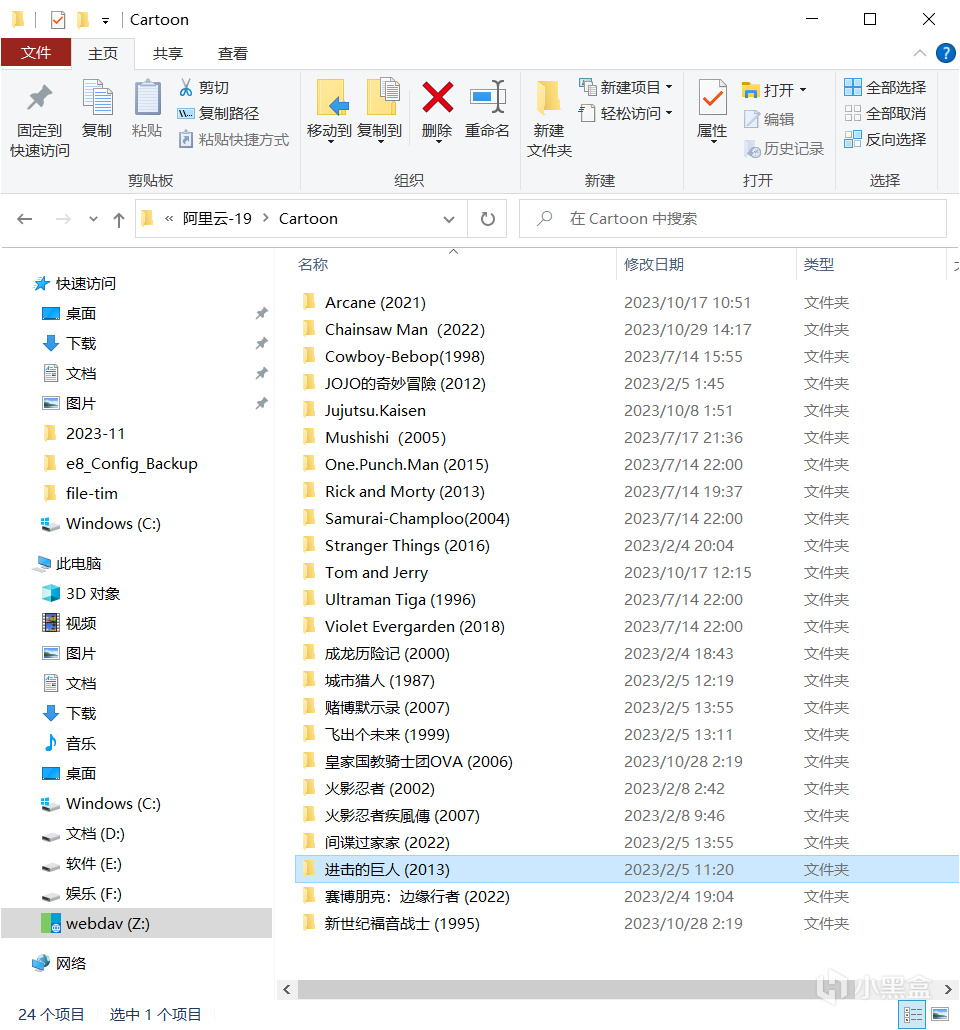This screenshot has height=1030, width=960.
Task: Click horizontal scrollbar right arrow
Action: [x=948, y=989]
